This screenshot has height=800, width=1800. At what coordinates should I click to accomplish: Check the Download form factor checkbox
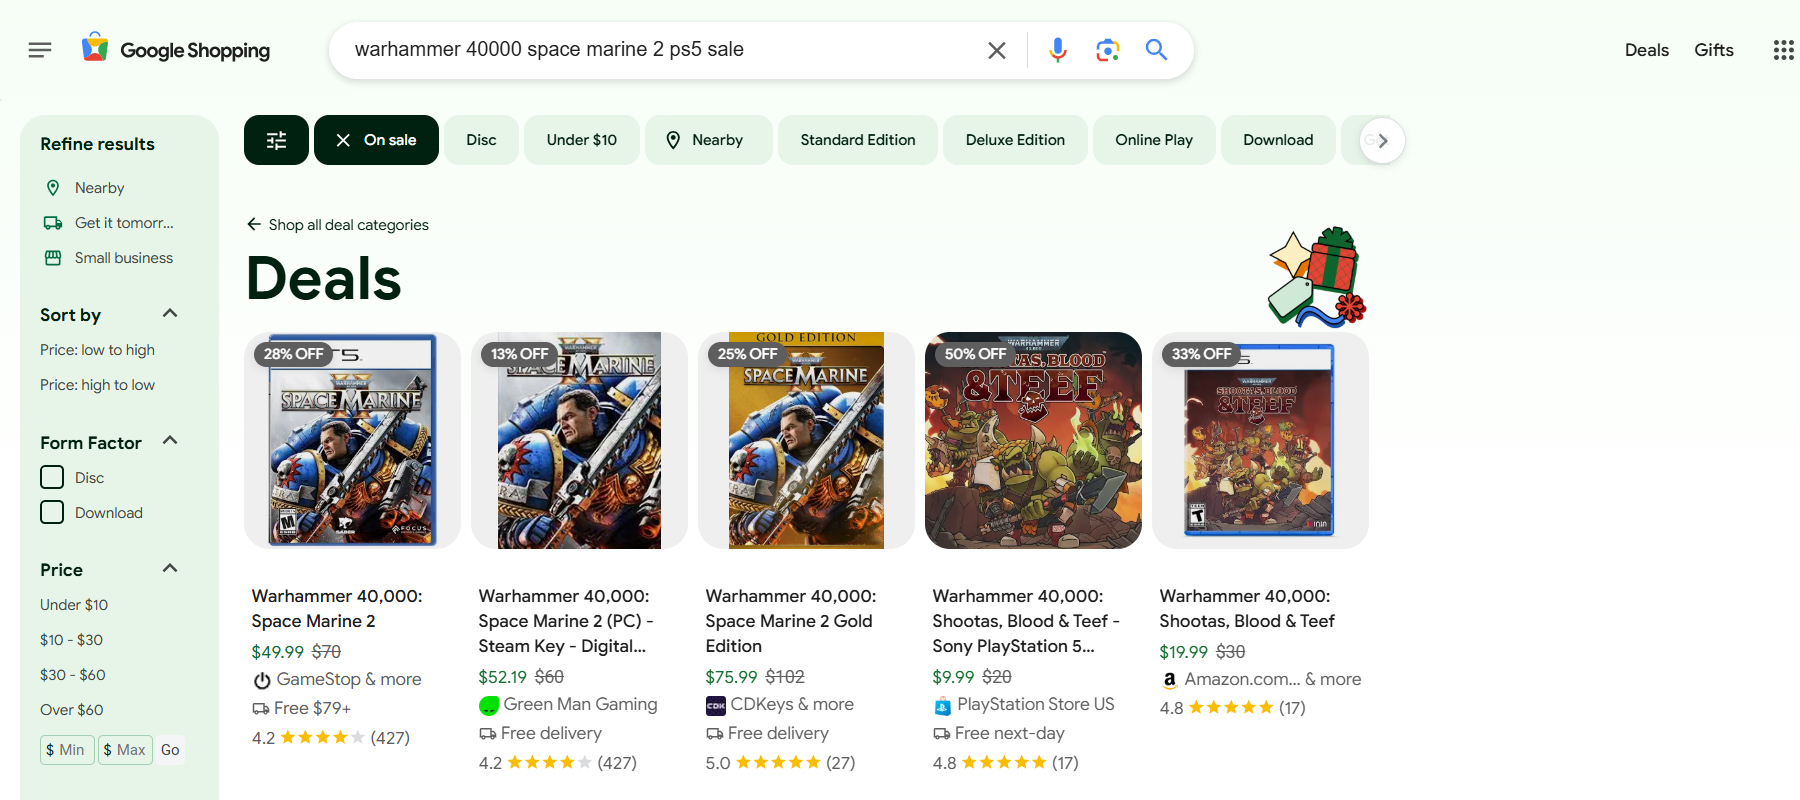click(x=51, y=511)
